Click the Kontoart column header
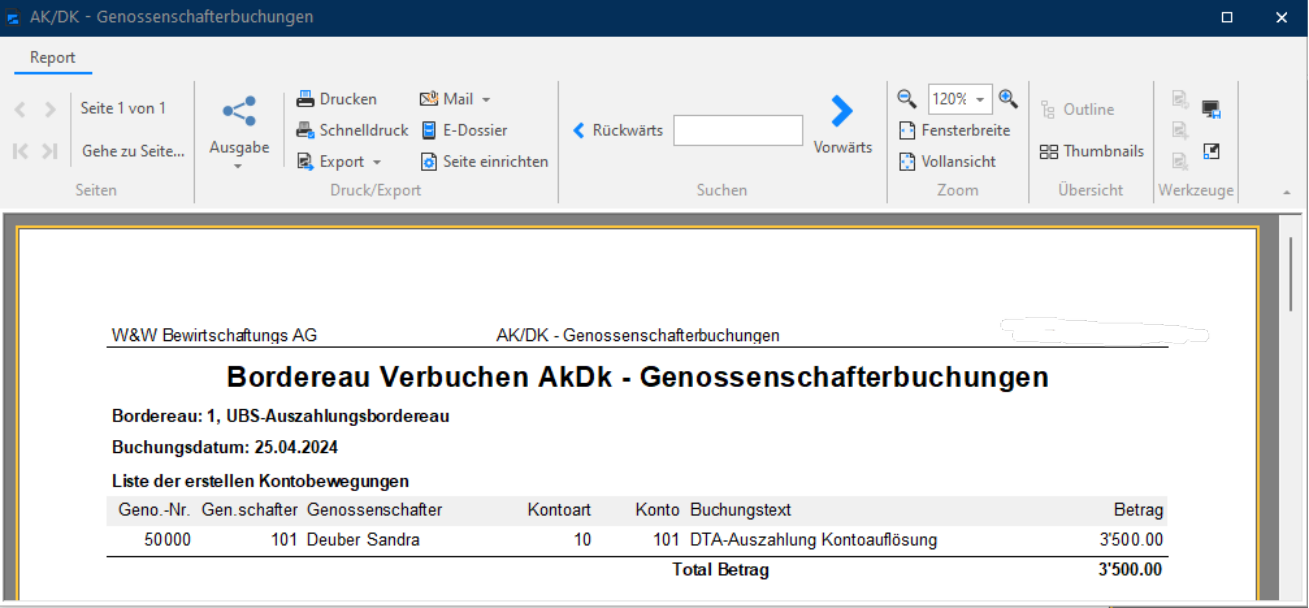Viewport: 1309px width, 608px height. click(x=559, y=510)
